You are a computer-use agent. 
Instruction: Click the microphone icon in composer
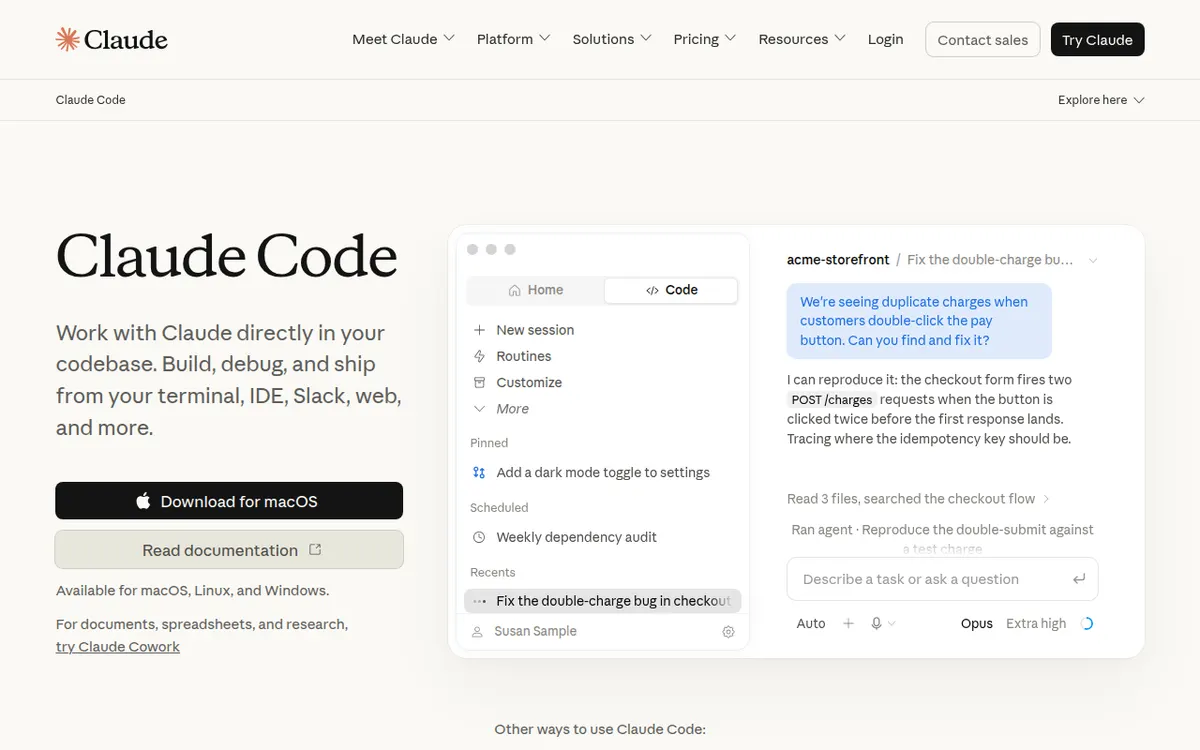[876, 623]
